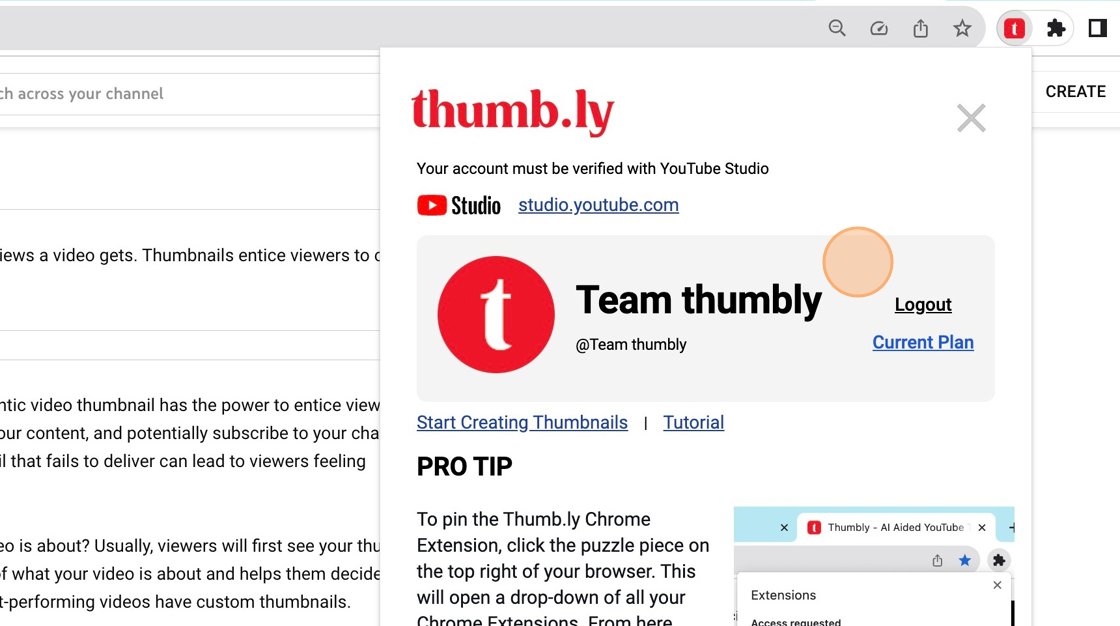1120x626 pixels.
Task: Click the verification notice text
Action: click(593, 169)
